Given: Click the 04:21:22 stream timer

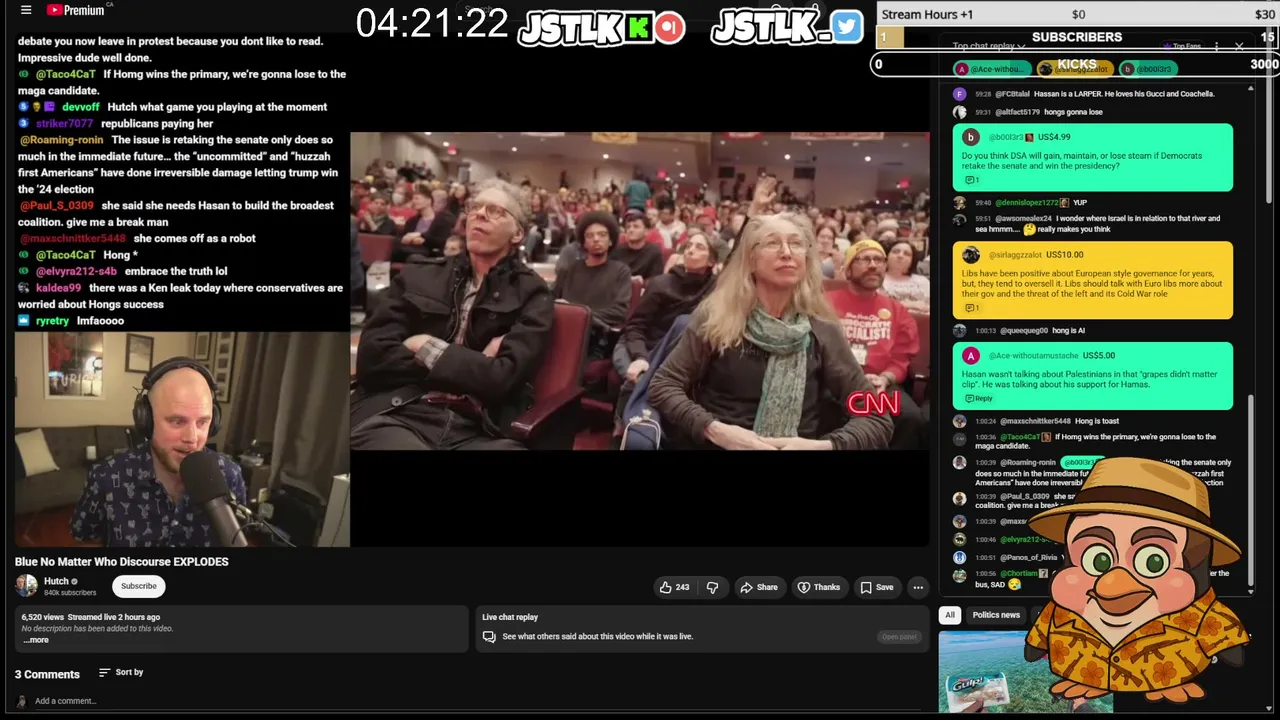Looking at the screenshot, I should point(432,24).
